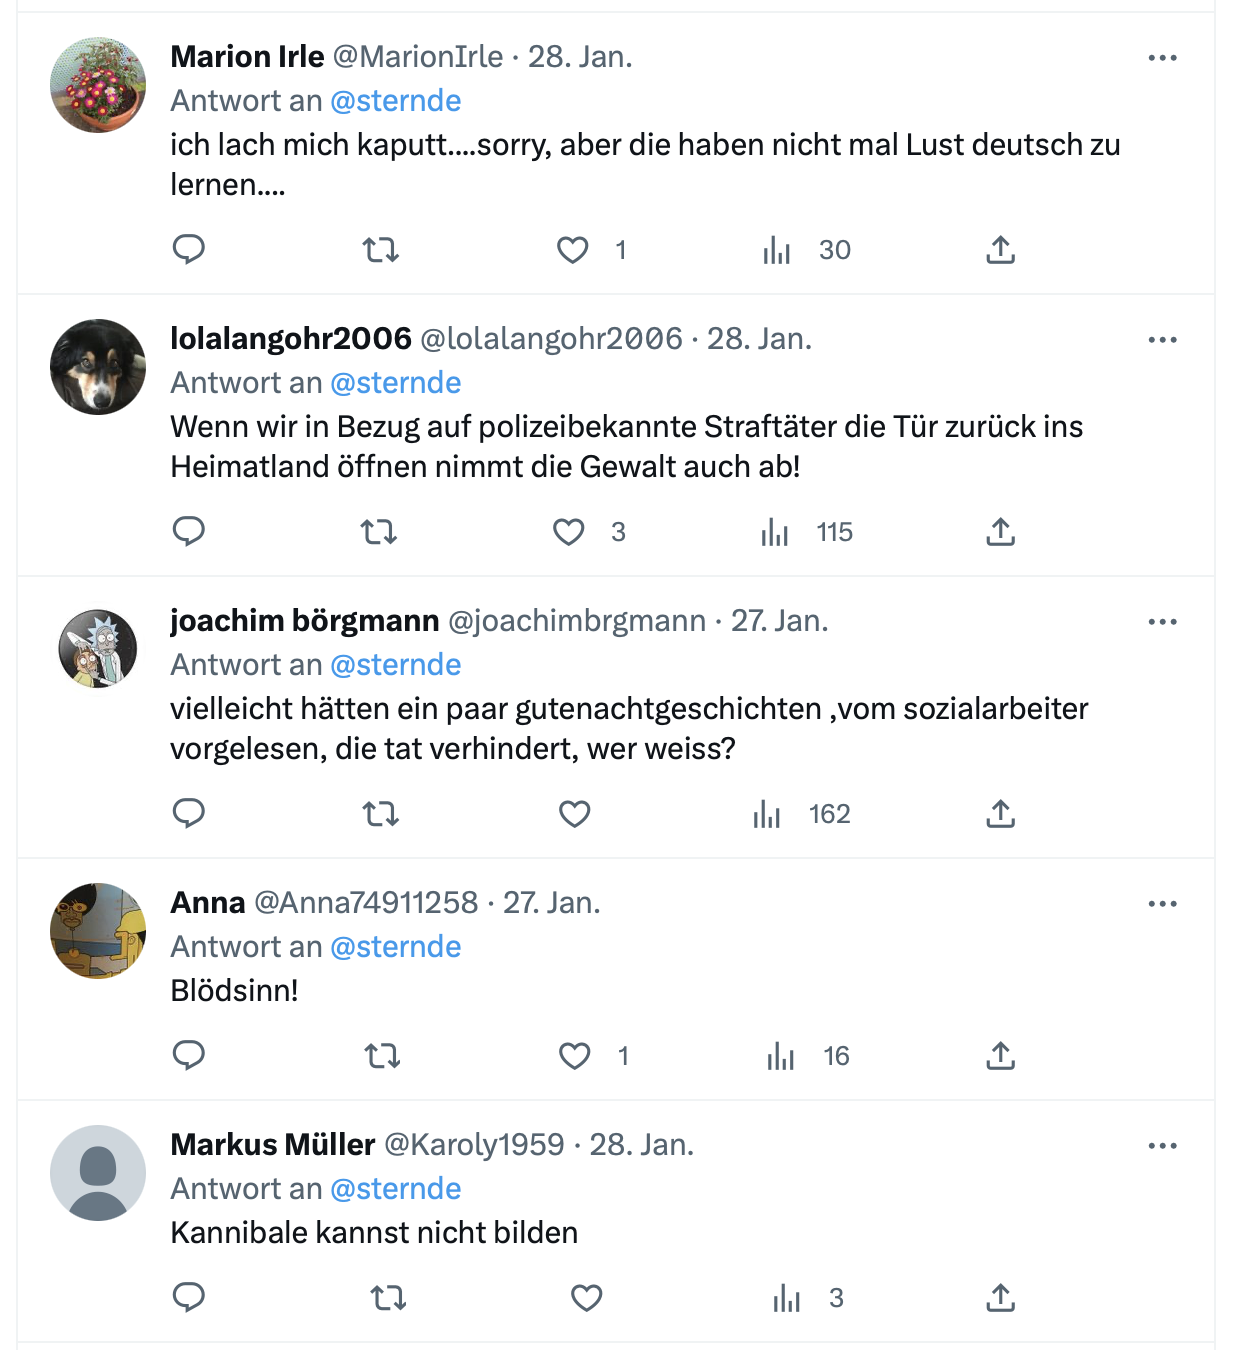View analytics for Anna's tweet

pyautogui.click(x=781, y=1055)
